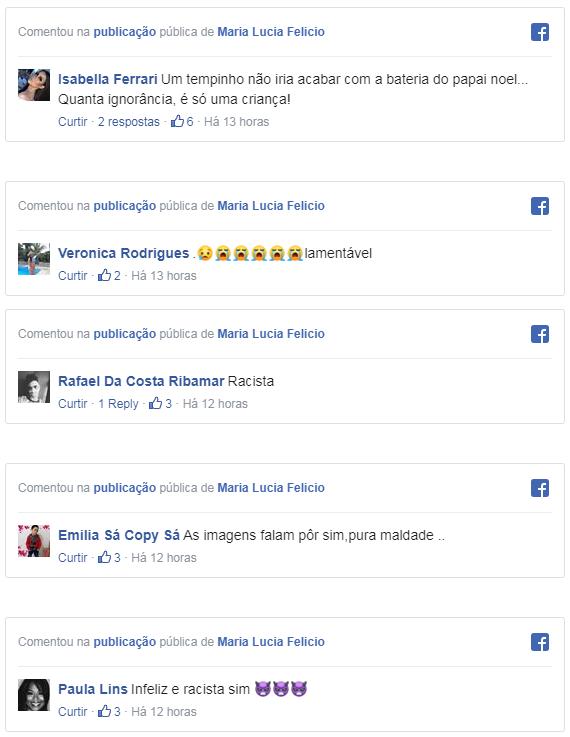Click the Facebook icon on Rafael's comment card
This screenshot has height=737, width=570.
540,334
